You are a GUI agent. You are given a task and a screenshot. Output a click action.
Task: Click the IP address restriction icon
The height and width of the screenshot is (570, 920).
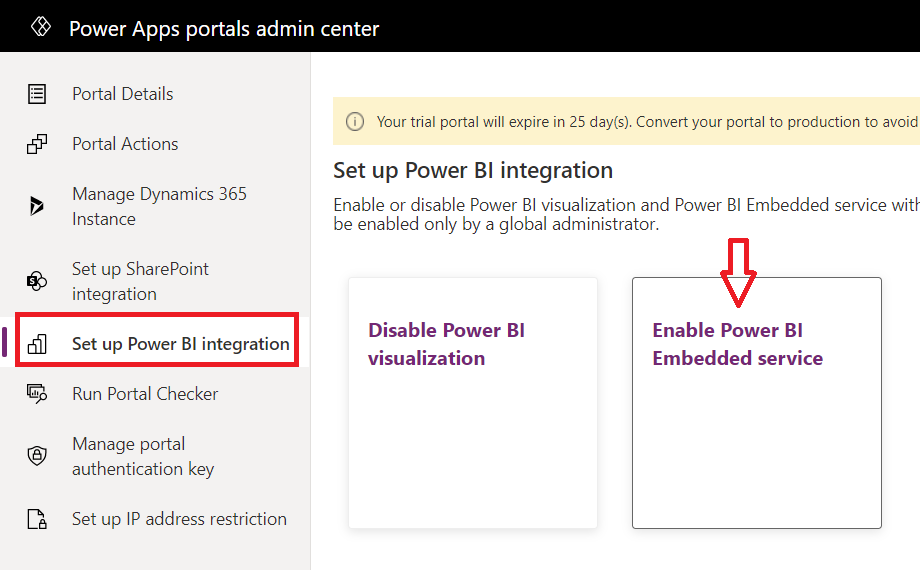pos(37,520)
